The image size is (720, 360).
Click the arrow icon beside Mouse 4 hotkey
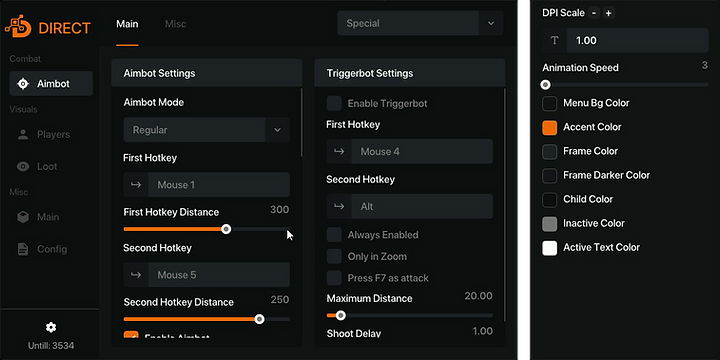[339, 152]
